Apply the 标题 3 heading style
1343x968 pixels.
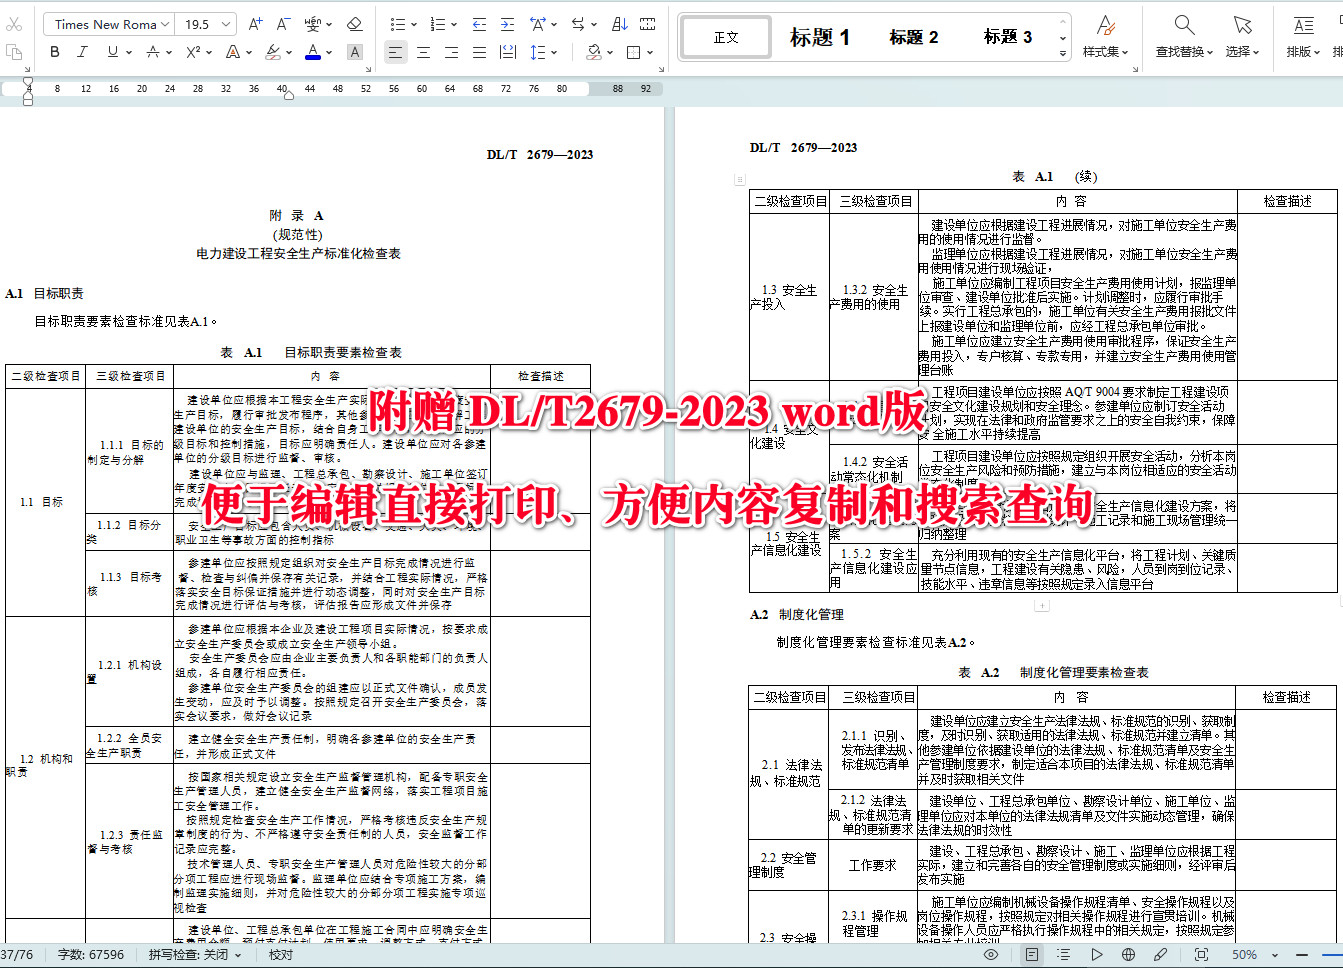click(x=1008, y=37)
